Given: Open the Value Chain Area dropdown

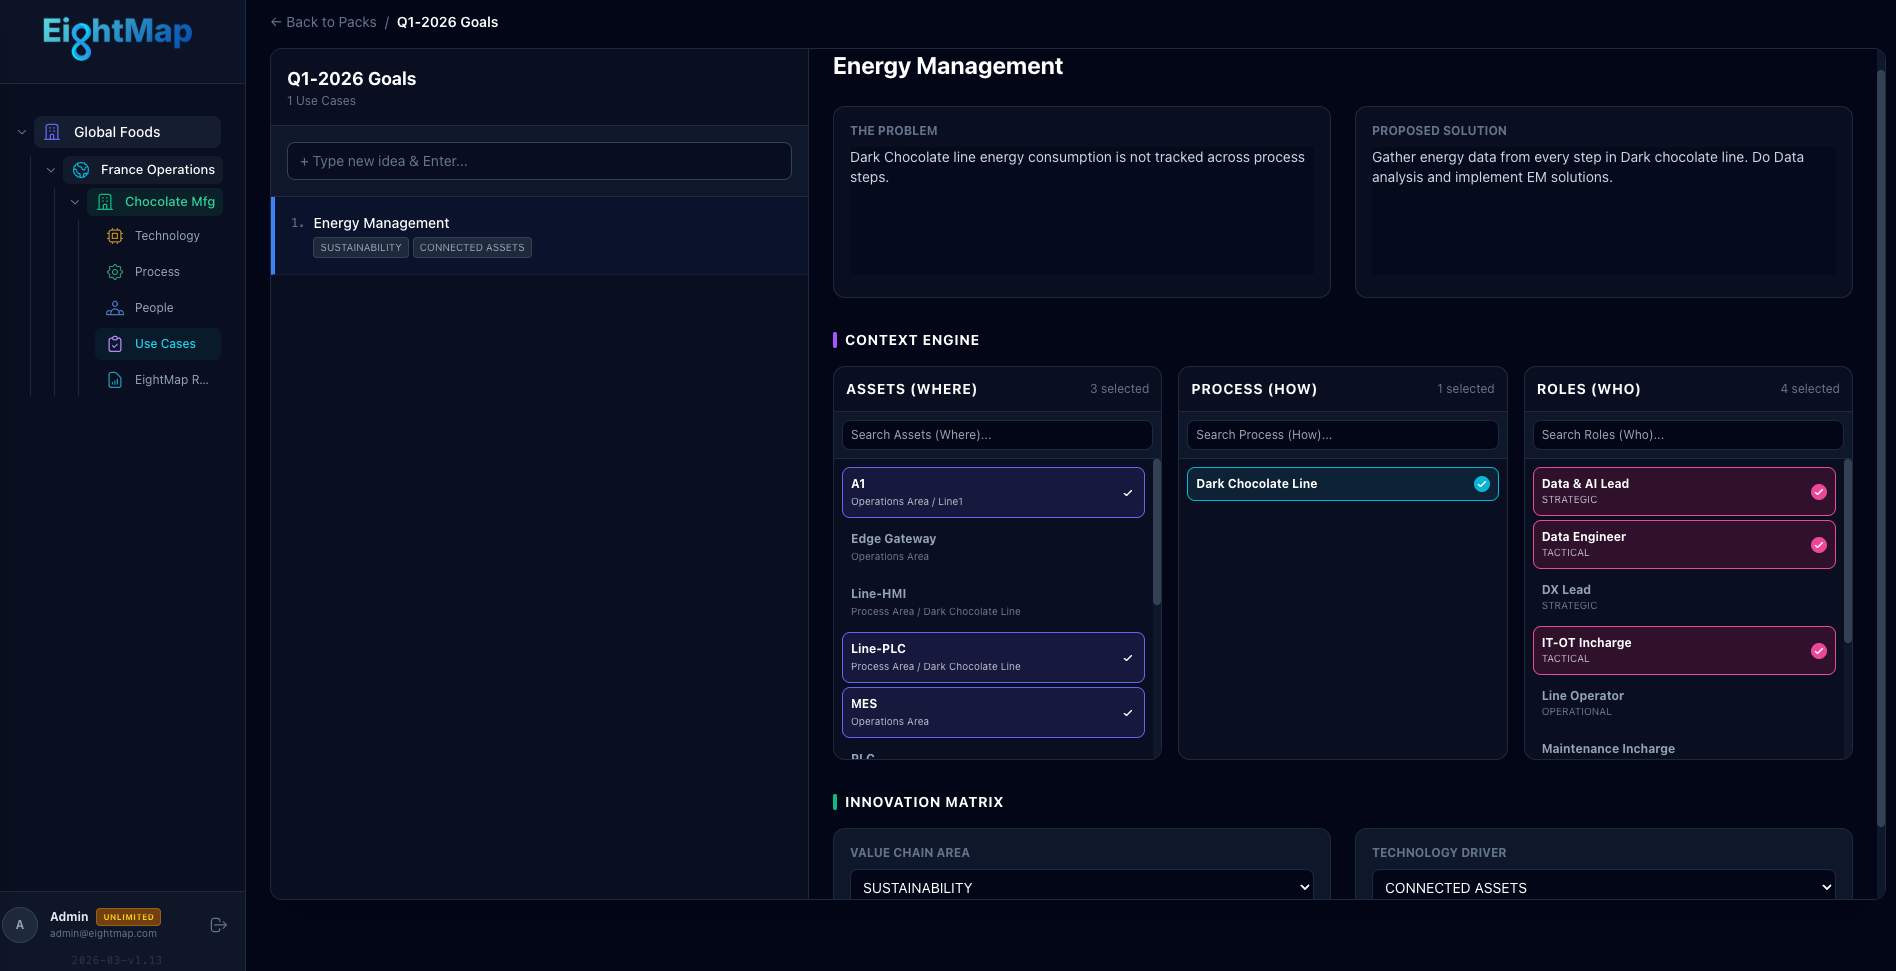Looking at the screenshot, I should (1081, 887).
